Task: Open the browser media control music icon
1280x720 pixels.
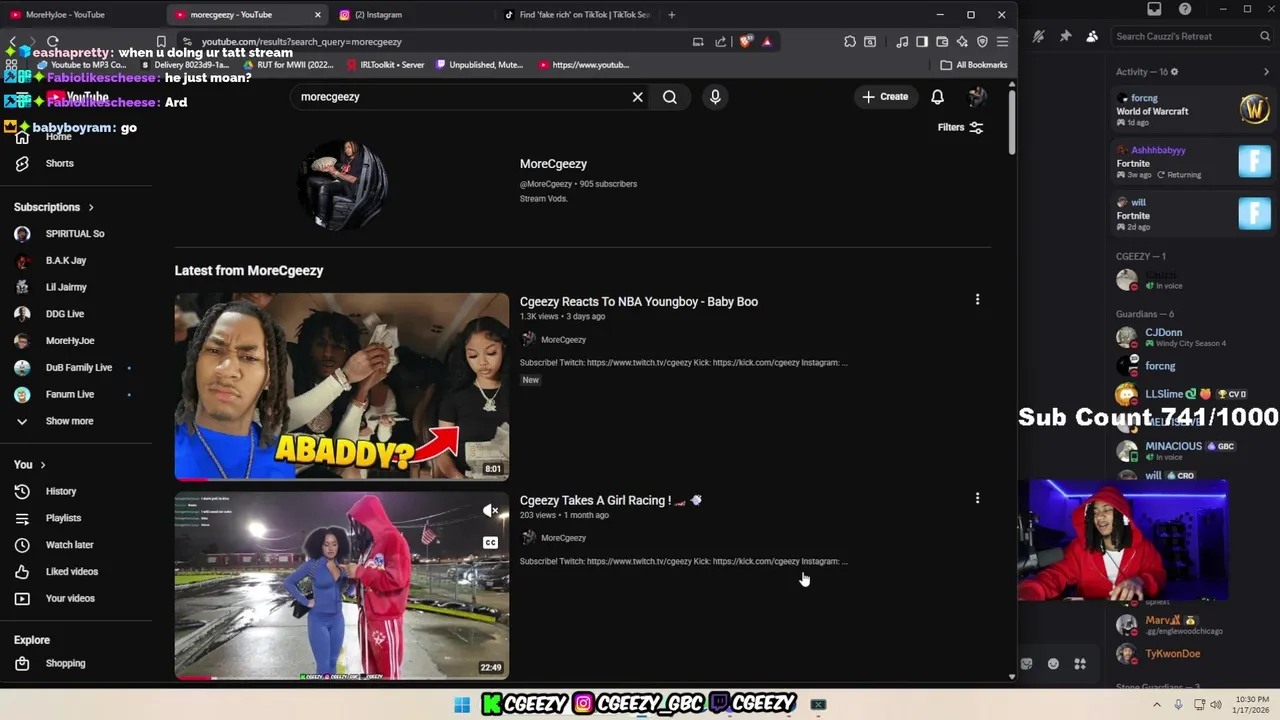Action: (x=902, y=42)
